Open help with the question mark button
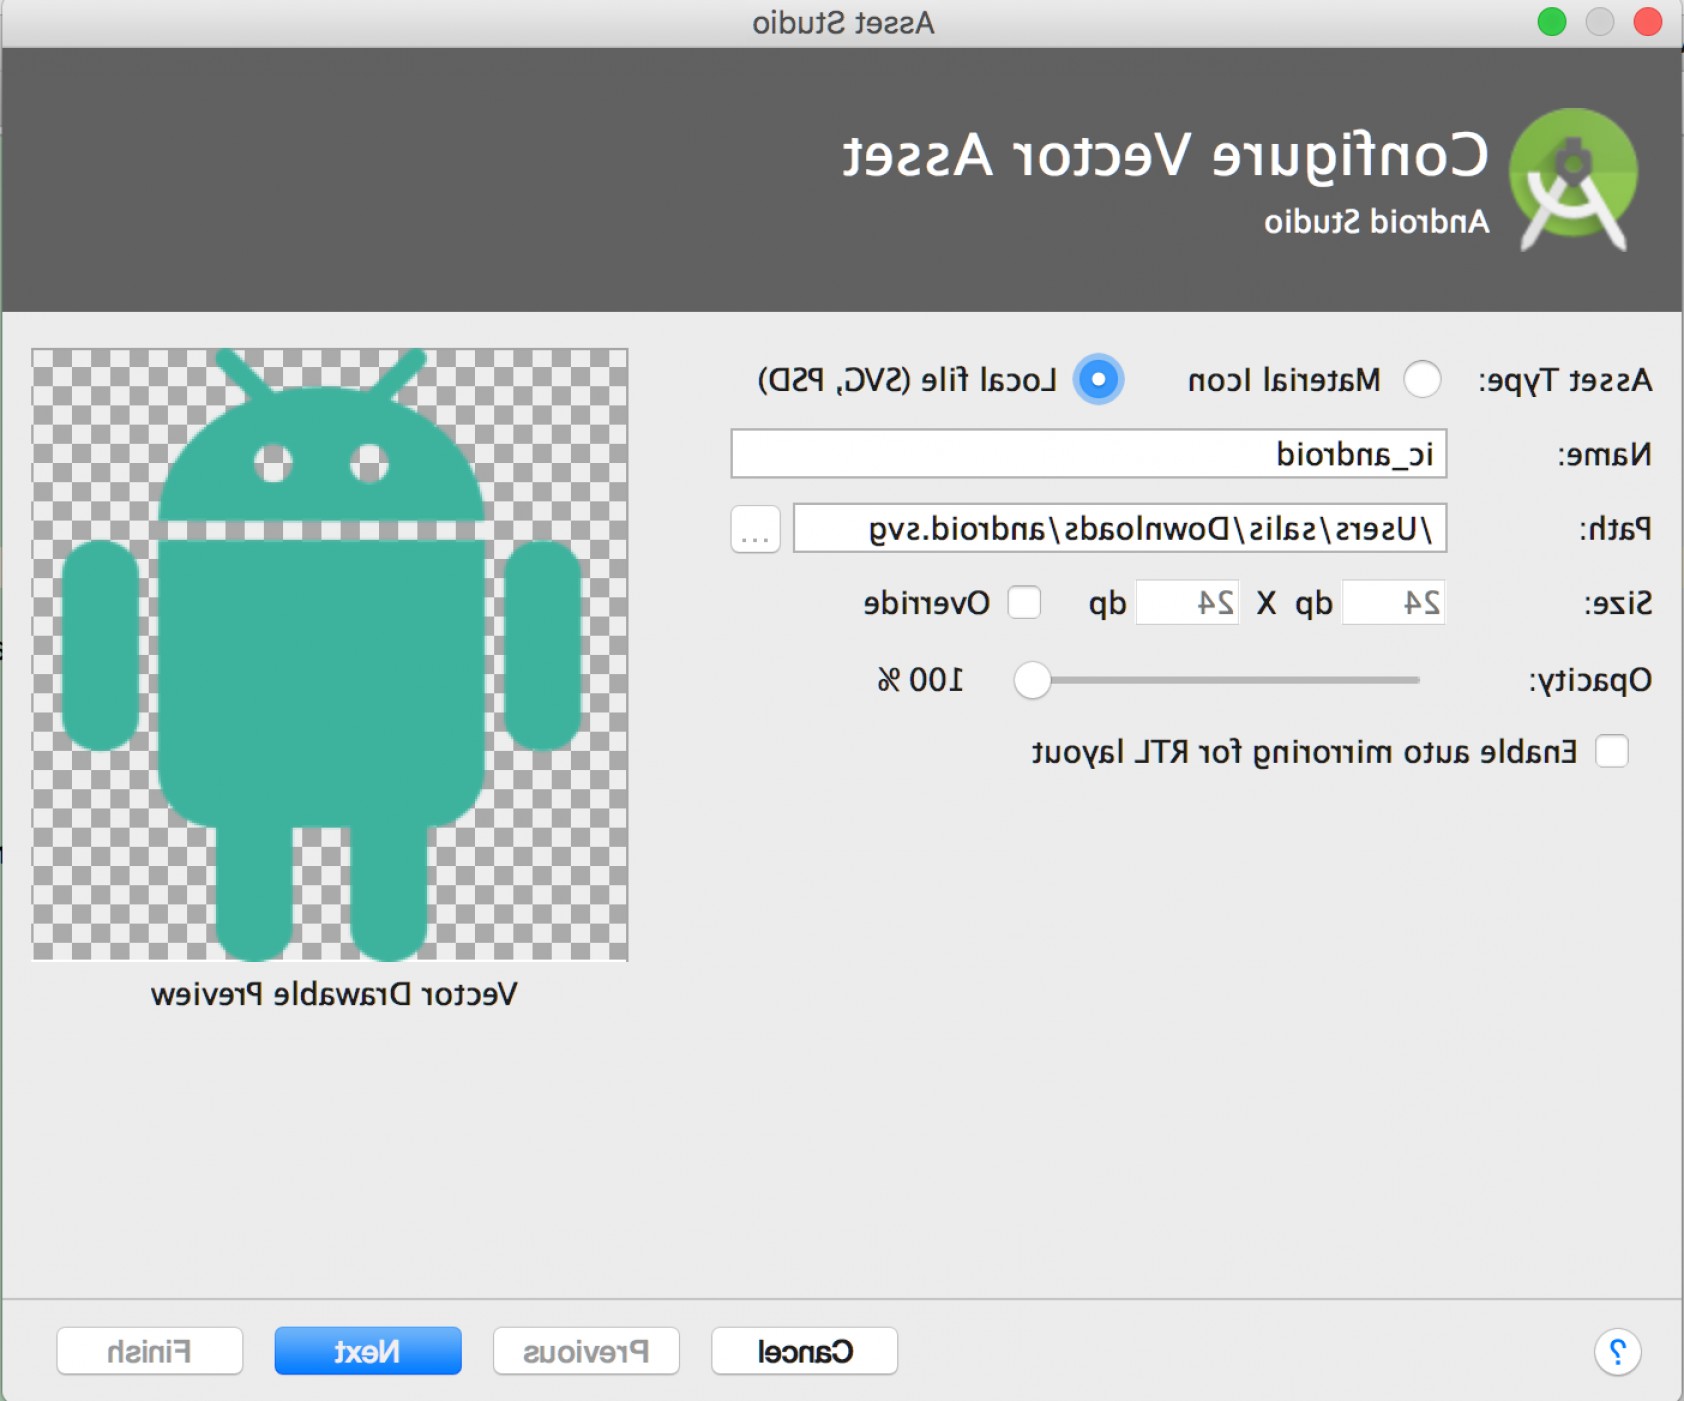1684x1401 pixels. [x=1617, y=1352]
